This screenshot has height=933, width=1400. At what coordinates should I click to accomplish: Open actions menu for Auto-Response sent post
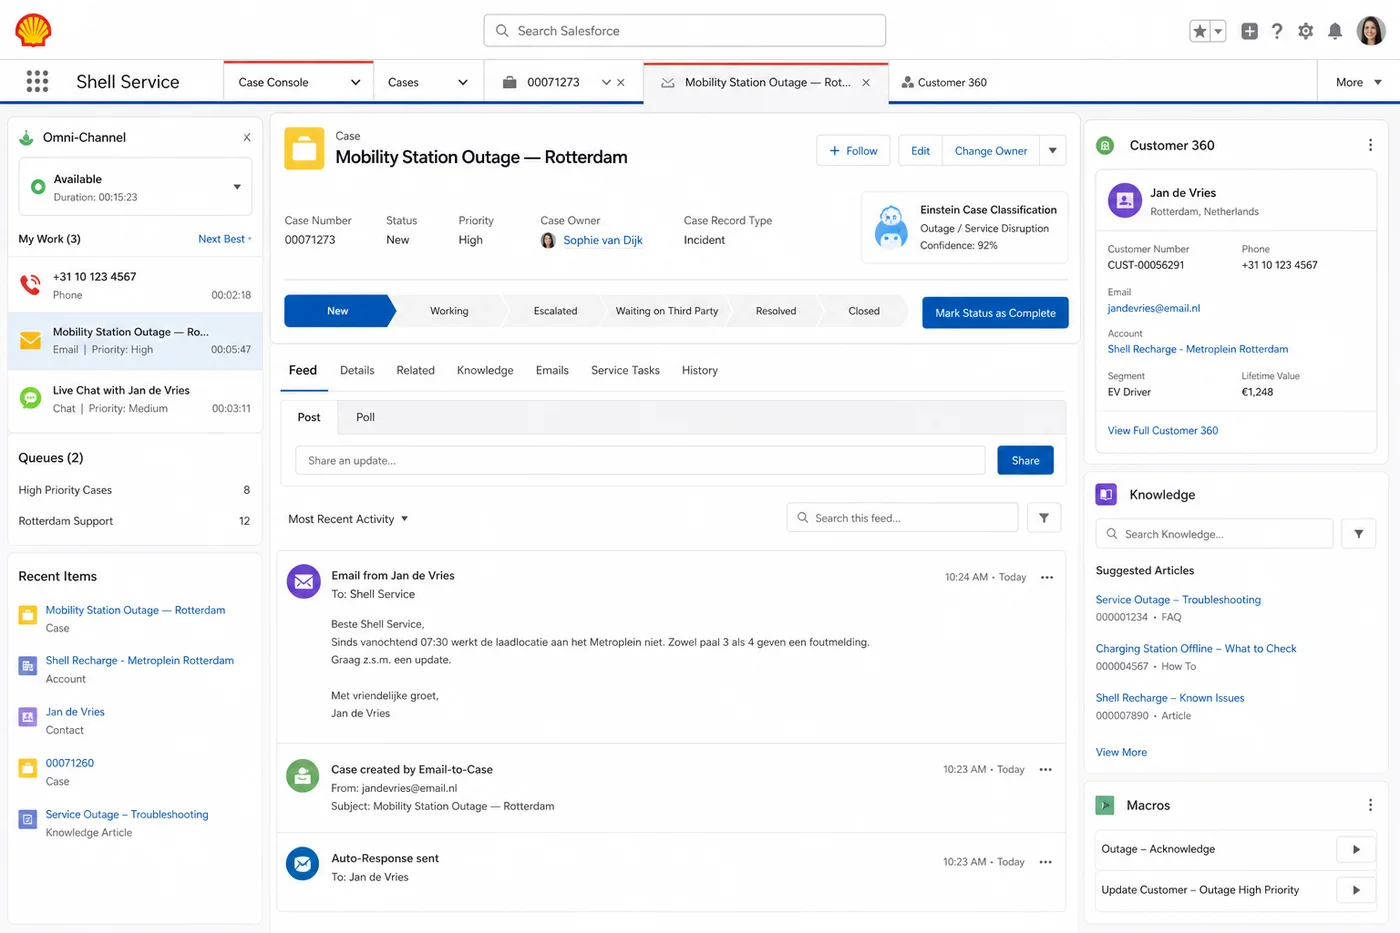pos(1045,862)
